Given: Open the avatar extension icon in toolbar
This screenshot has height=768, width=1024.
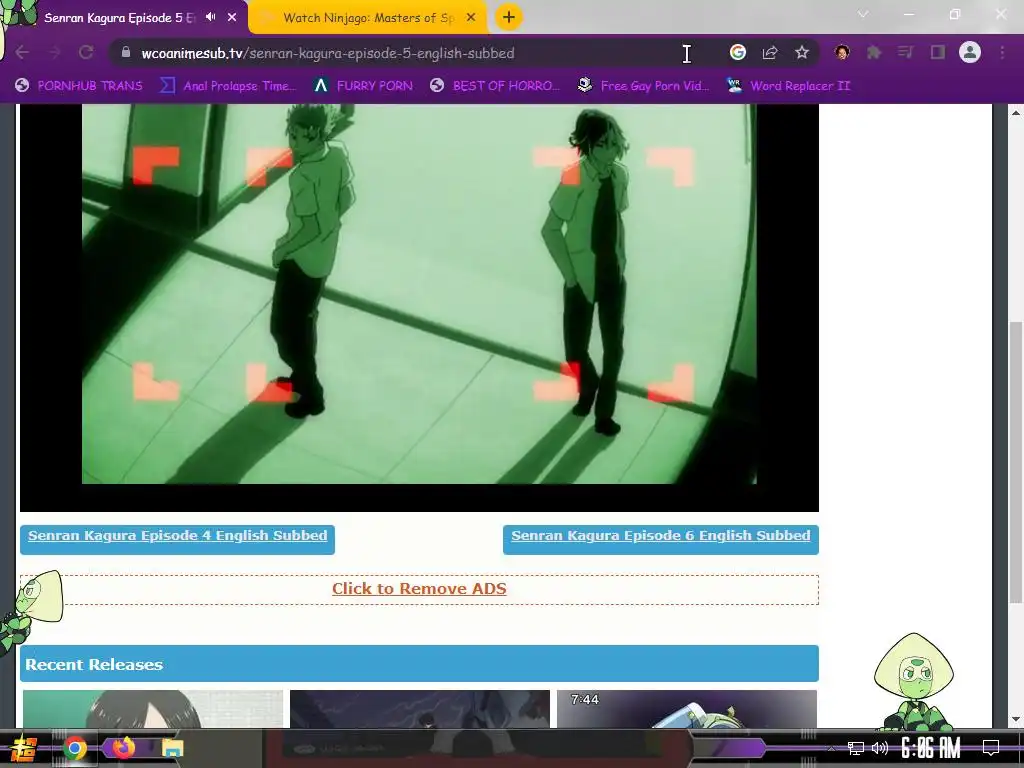Looking at the screenshot, I should point(842,52).
